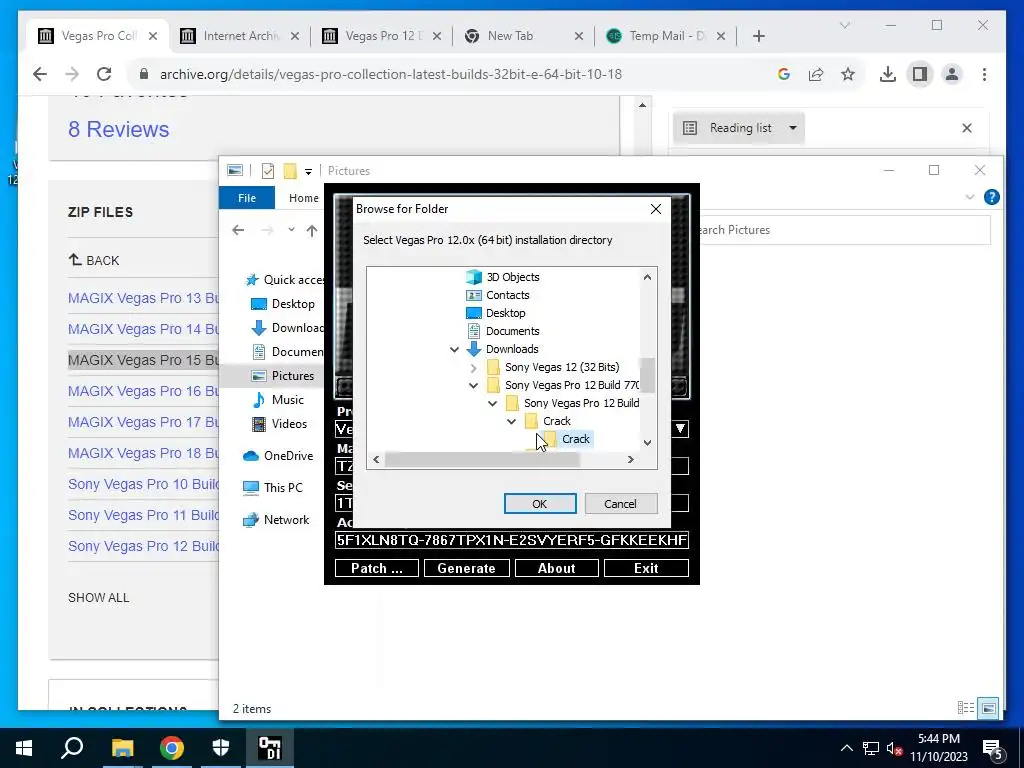Expand Sony Vegas 12 (32 Bits) node

(473, 368)
